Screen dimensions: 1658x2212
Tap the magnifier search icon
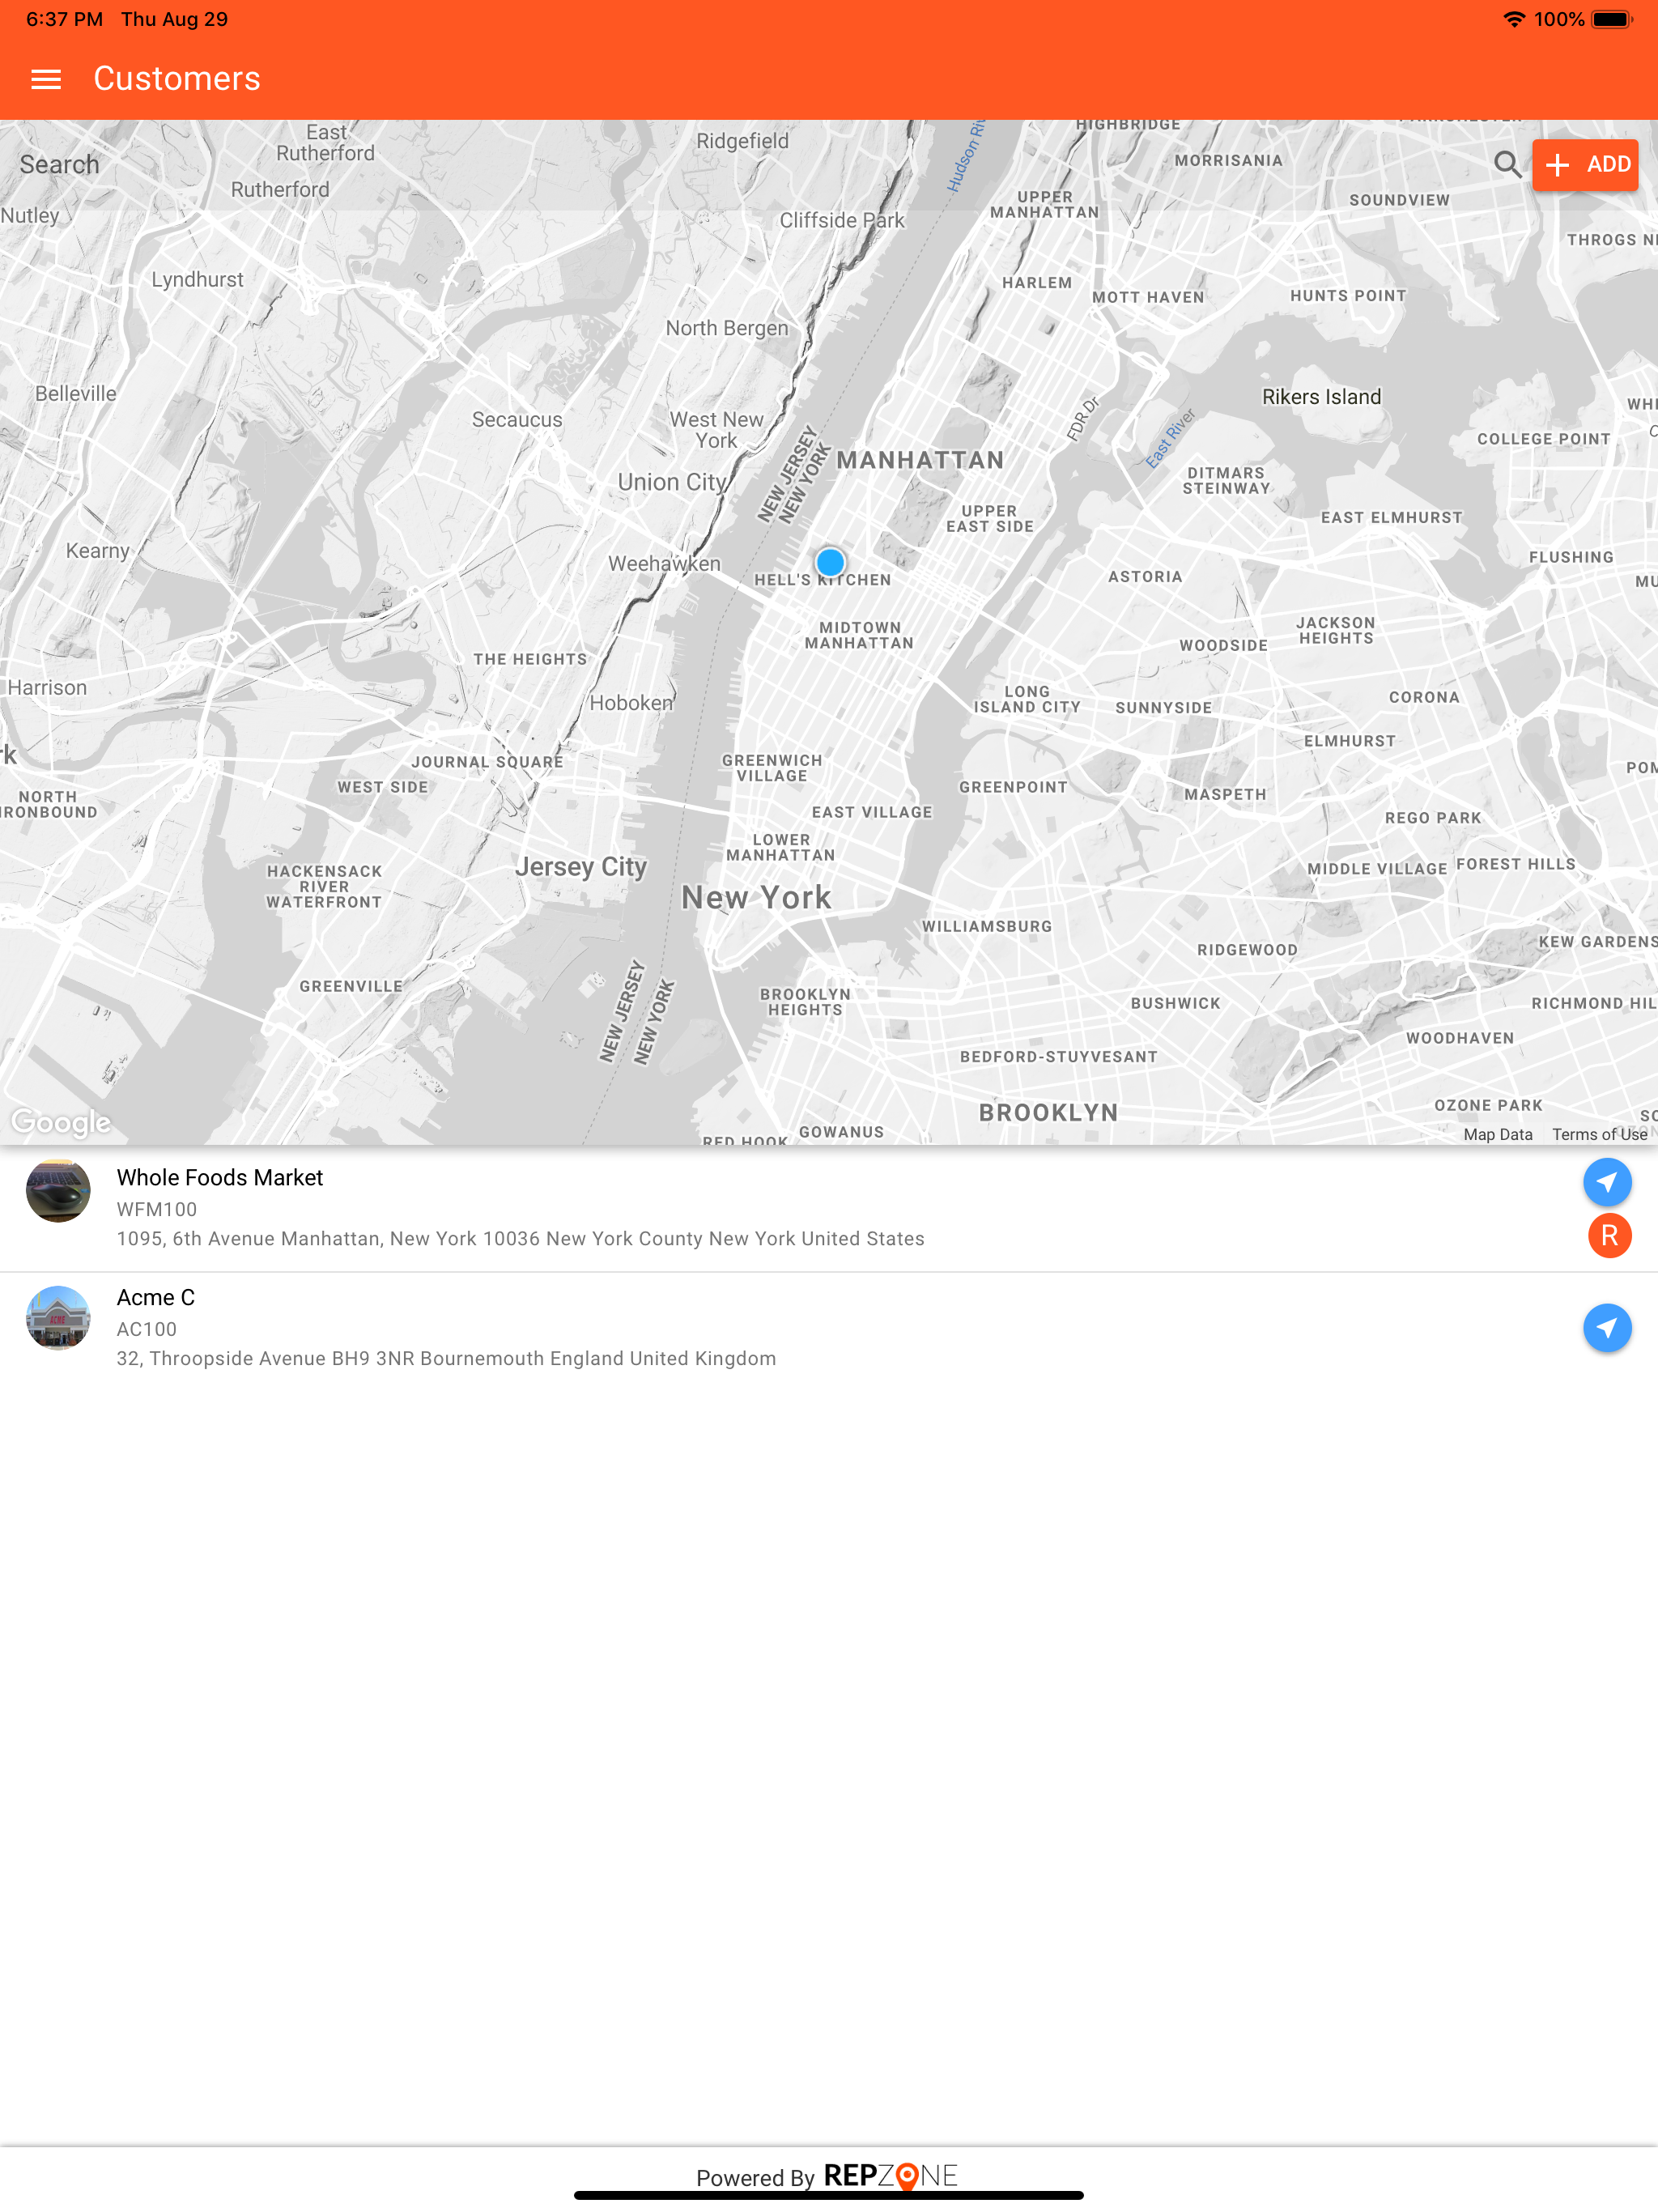point(1507,165)
